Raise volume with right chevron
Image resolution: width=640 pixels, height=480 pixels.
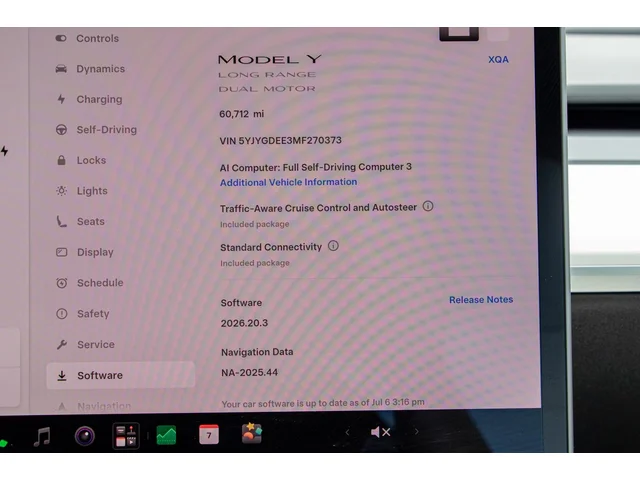pyautogui.click(x=416, y=431)
